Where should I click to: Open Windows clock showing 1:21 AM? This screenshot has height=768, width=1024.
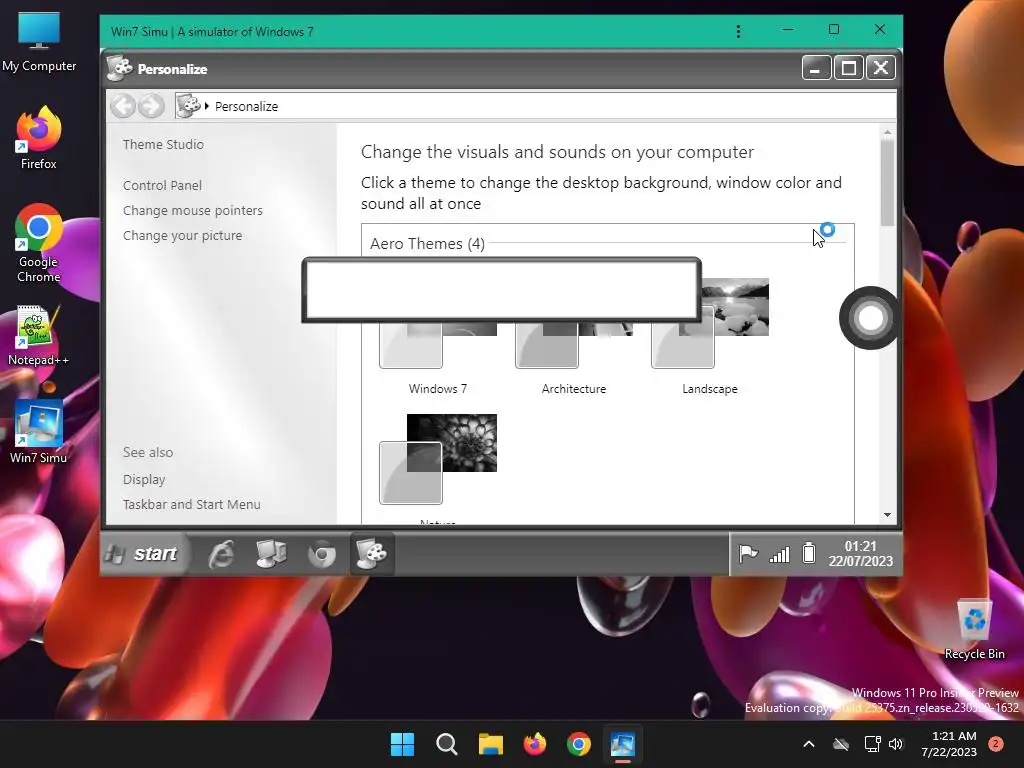pos(949,744)
